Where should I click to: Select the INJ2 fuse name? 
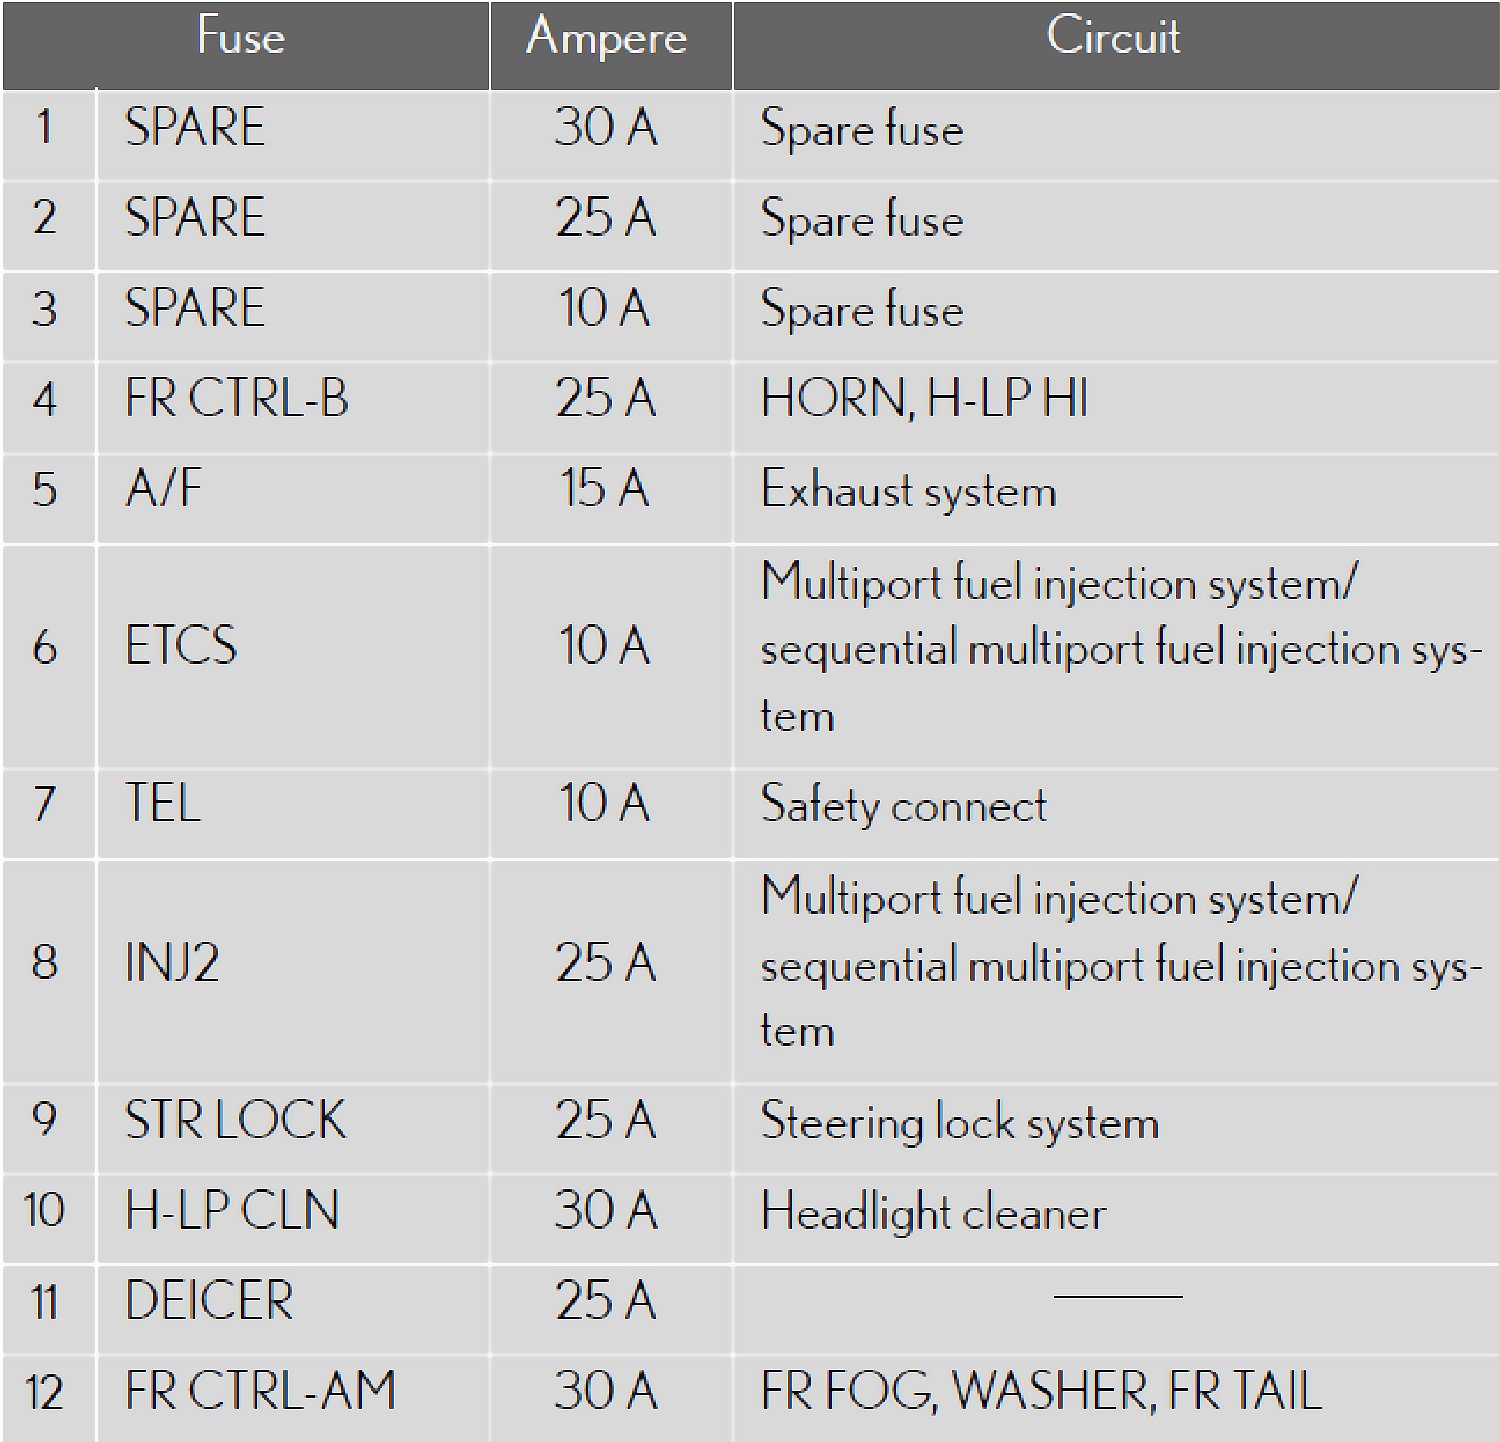pyautogui.click(x=172, y=962)
